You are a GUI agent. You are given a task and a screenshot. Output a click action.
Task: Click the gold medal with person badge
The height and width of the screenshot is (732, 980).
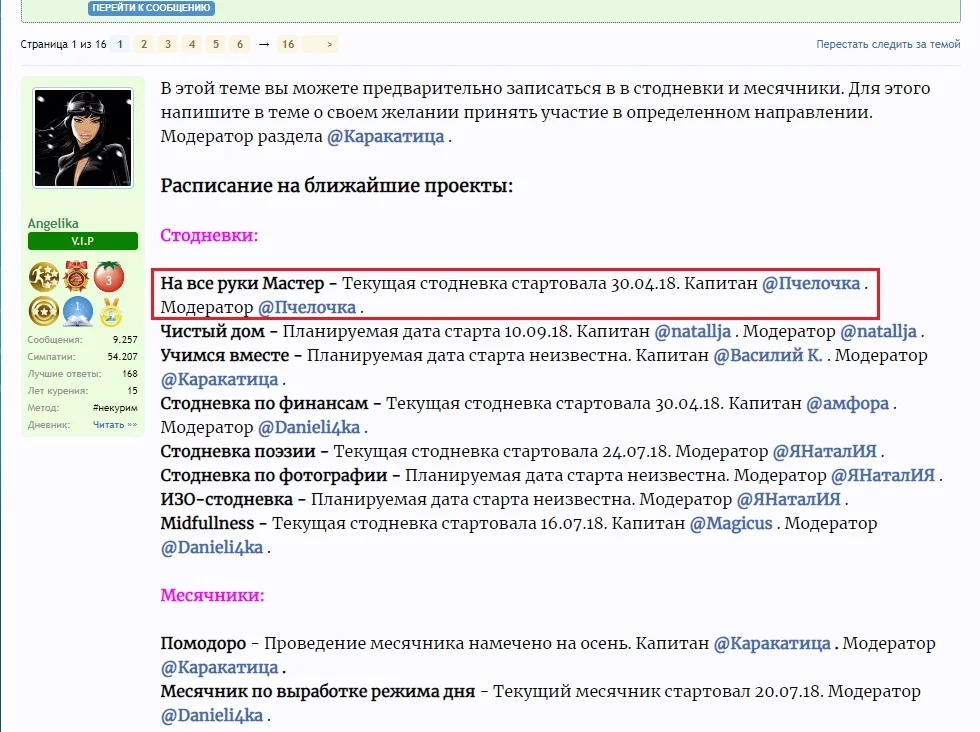pos(109,312)
